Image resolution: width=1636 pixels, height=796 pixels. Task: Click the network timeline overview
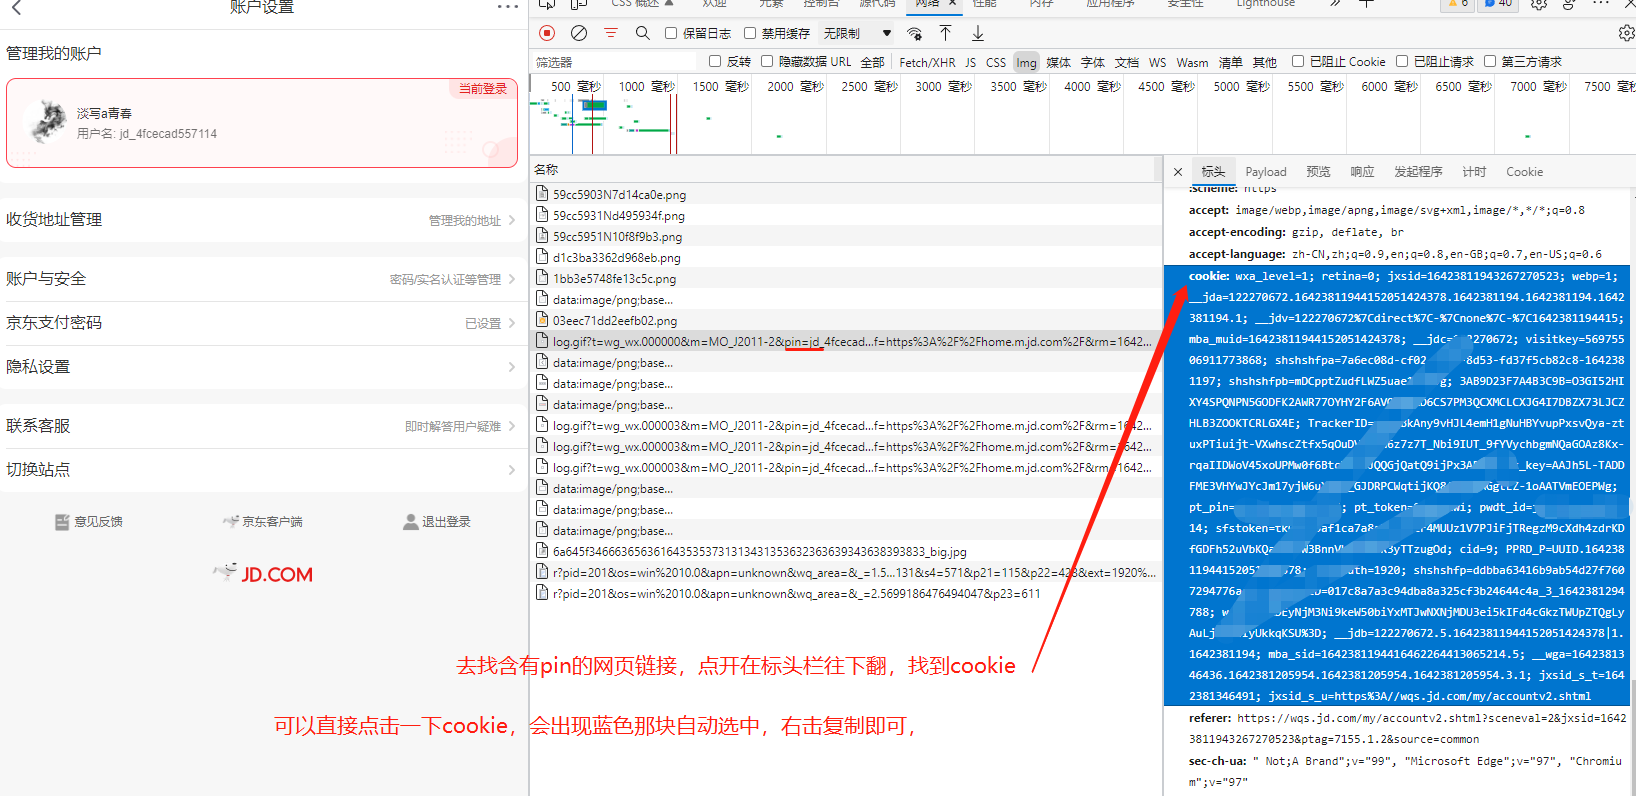(1083, 115)
